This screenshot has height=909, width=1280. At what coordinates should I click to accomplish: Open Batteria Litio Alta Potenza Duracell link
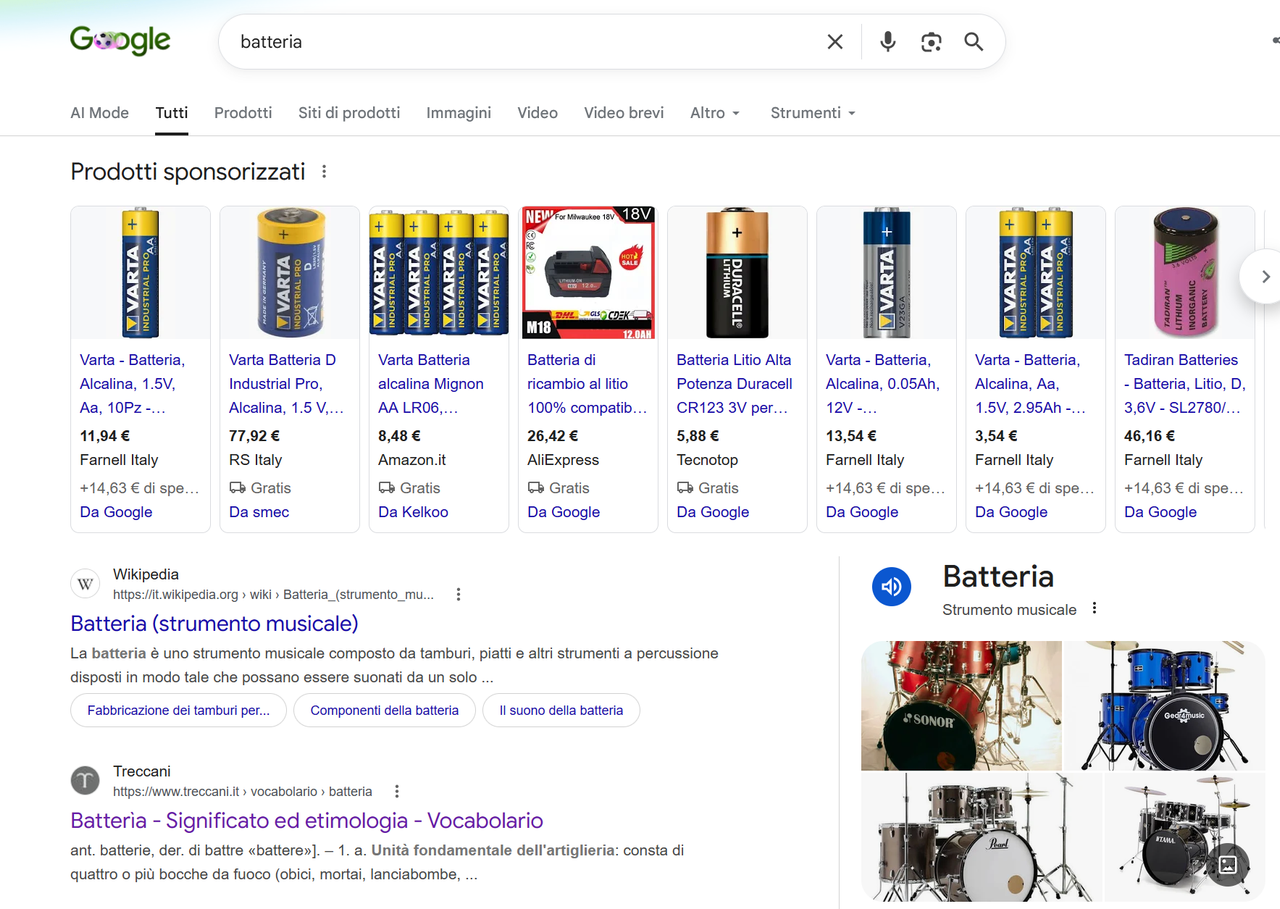pyautogui.click(x=734, y=384)
